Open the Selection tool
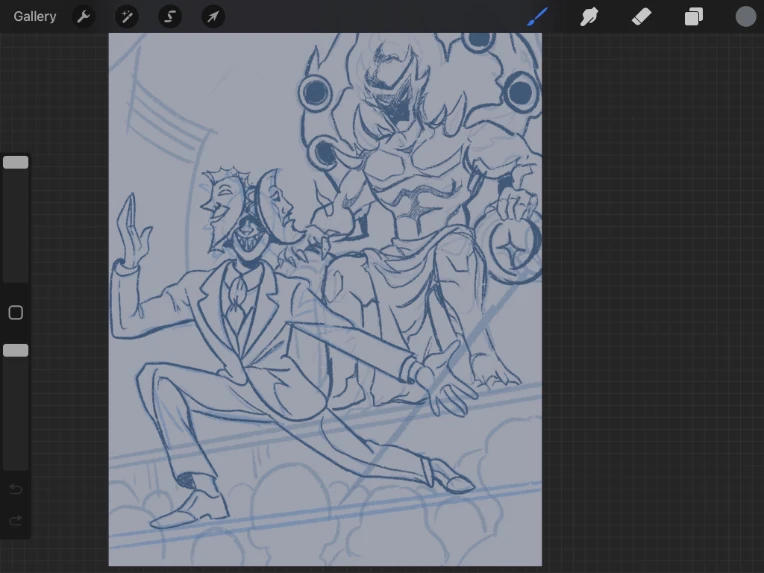Screen dimensions: 764x573 [170, 17]
